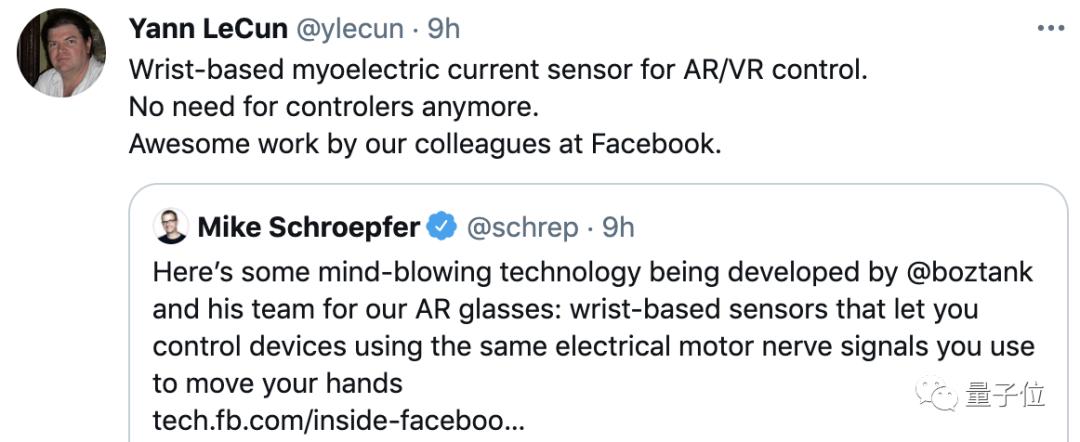Open the more options ellipsis menu
The image size is (1080, 442).
[1050, 29]
